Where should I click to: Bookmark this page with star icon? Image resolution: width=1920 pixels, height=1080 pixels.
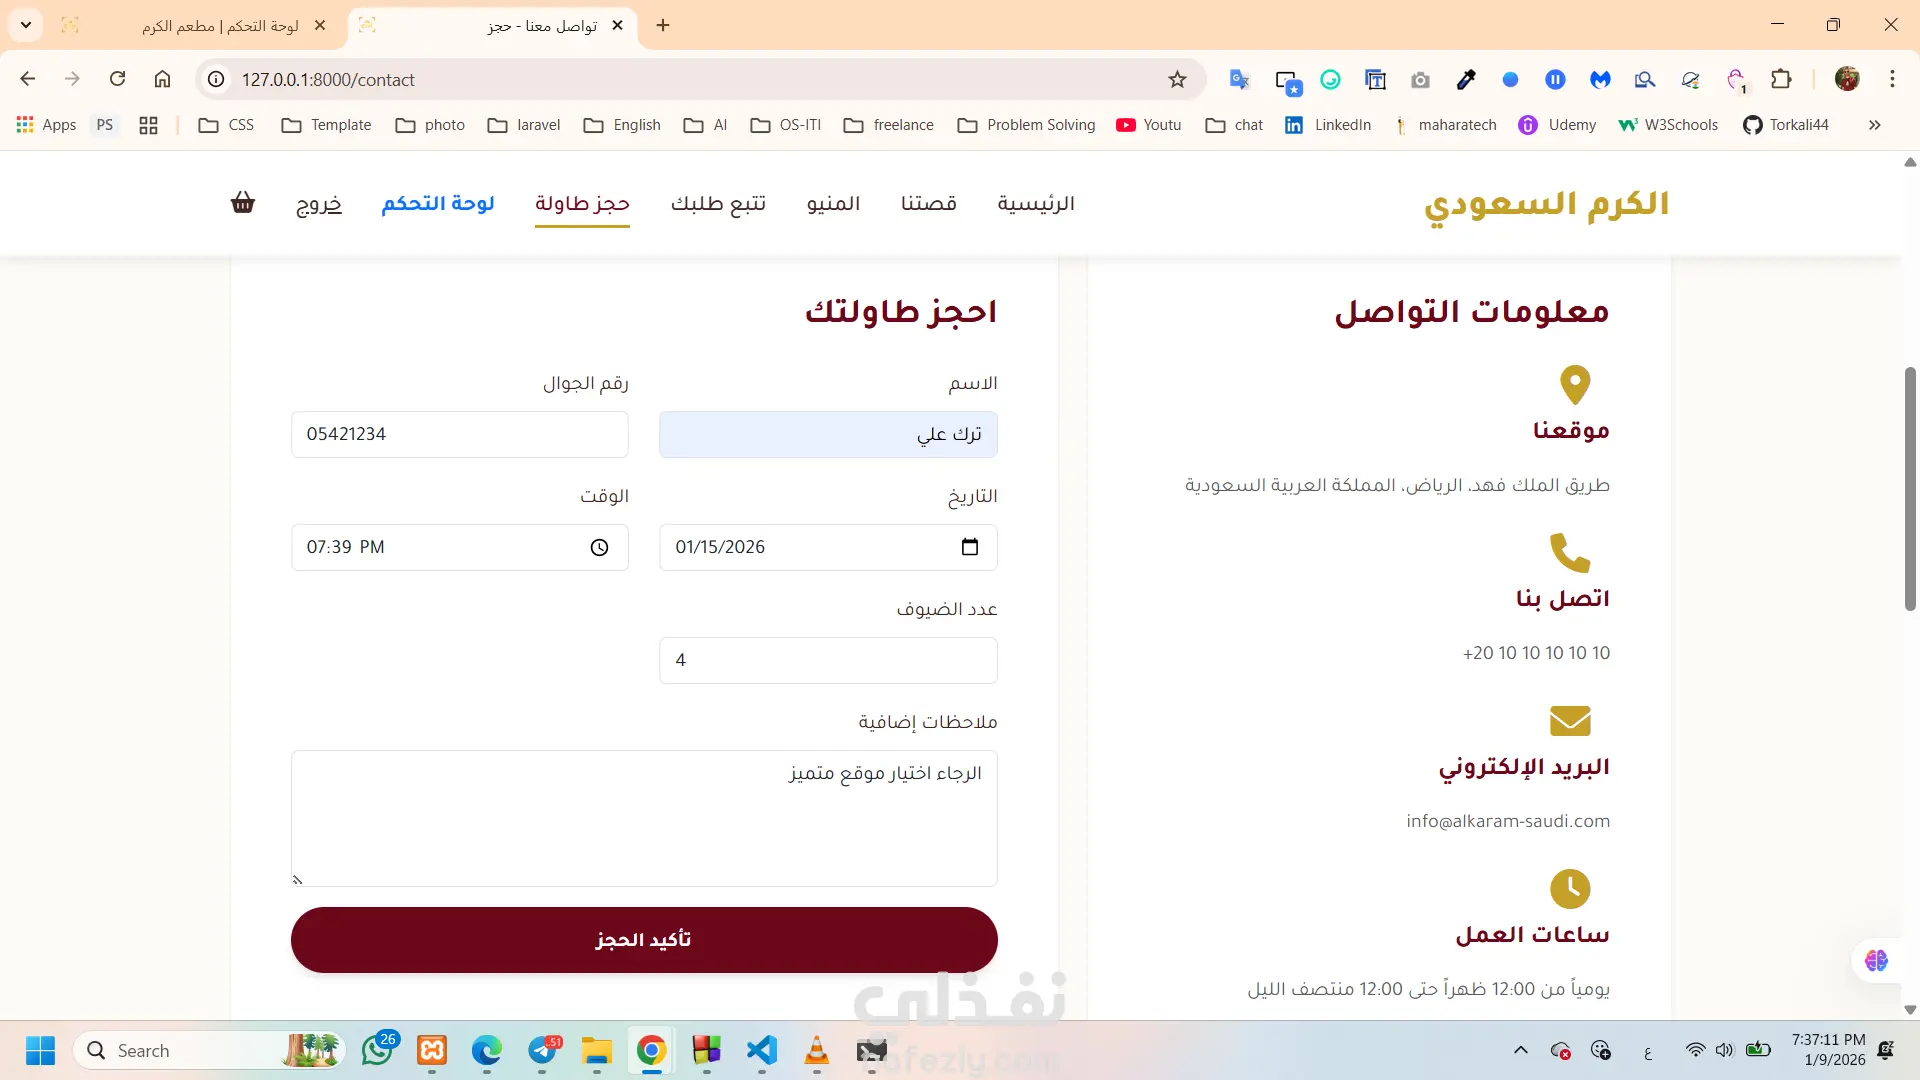click(x=1177, y=79)
